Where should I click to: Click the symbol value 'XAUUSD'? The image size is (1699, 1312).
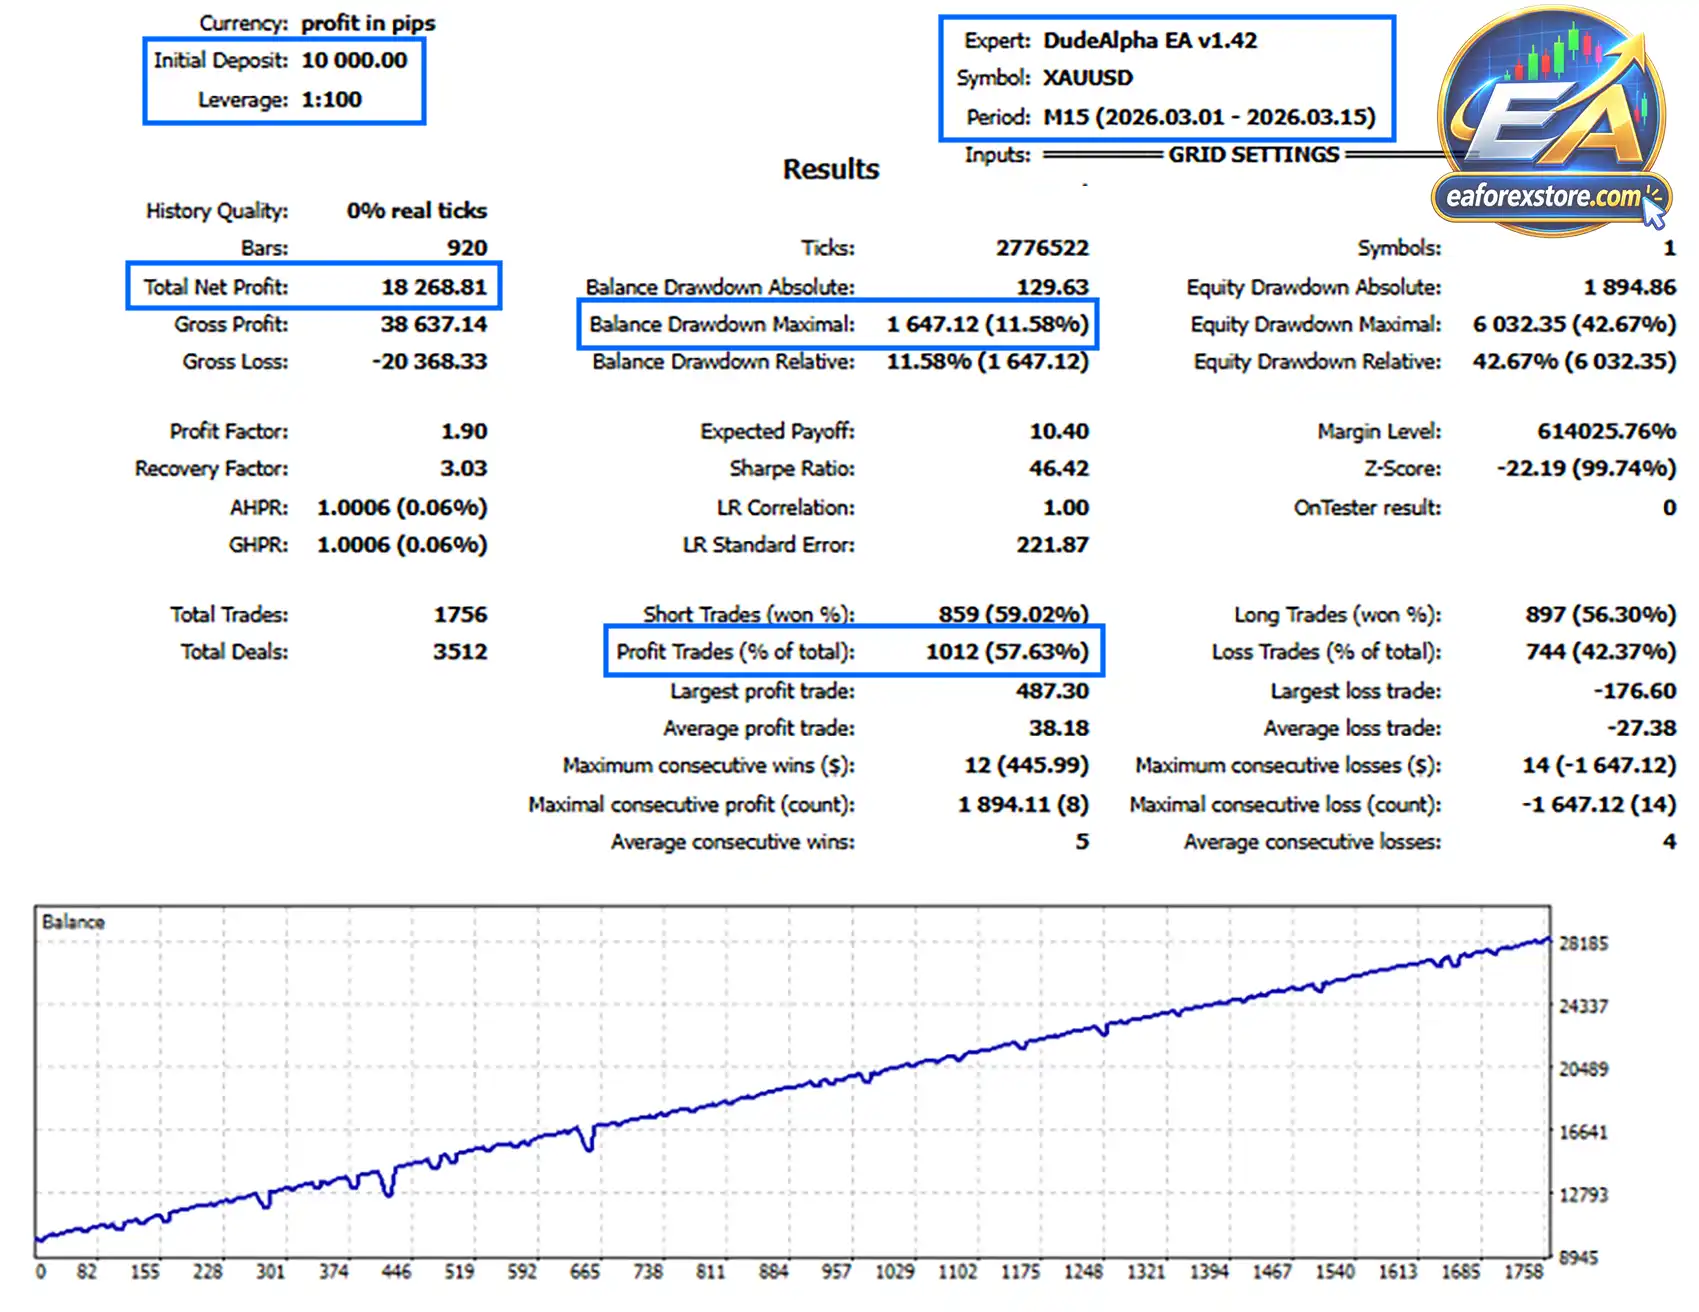[x=1088, y=78]
